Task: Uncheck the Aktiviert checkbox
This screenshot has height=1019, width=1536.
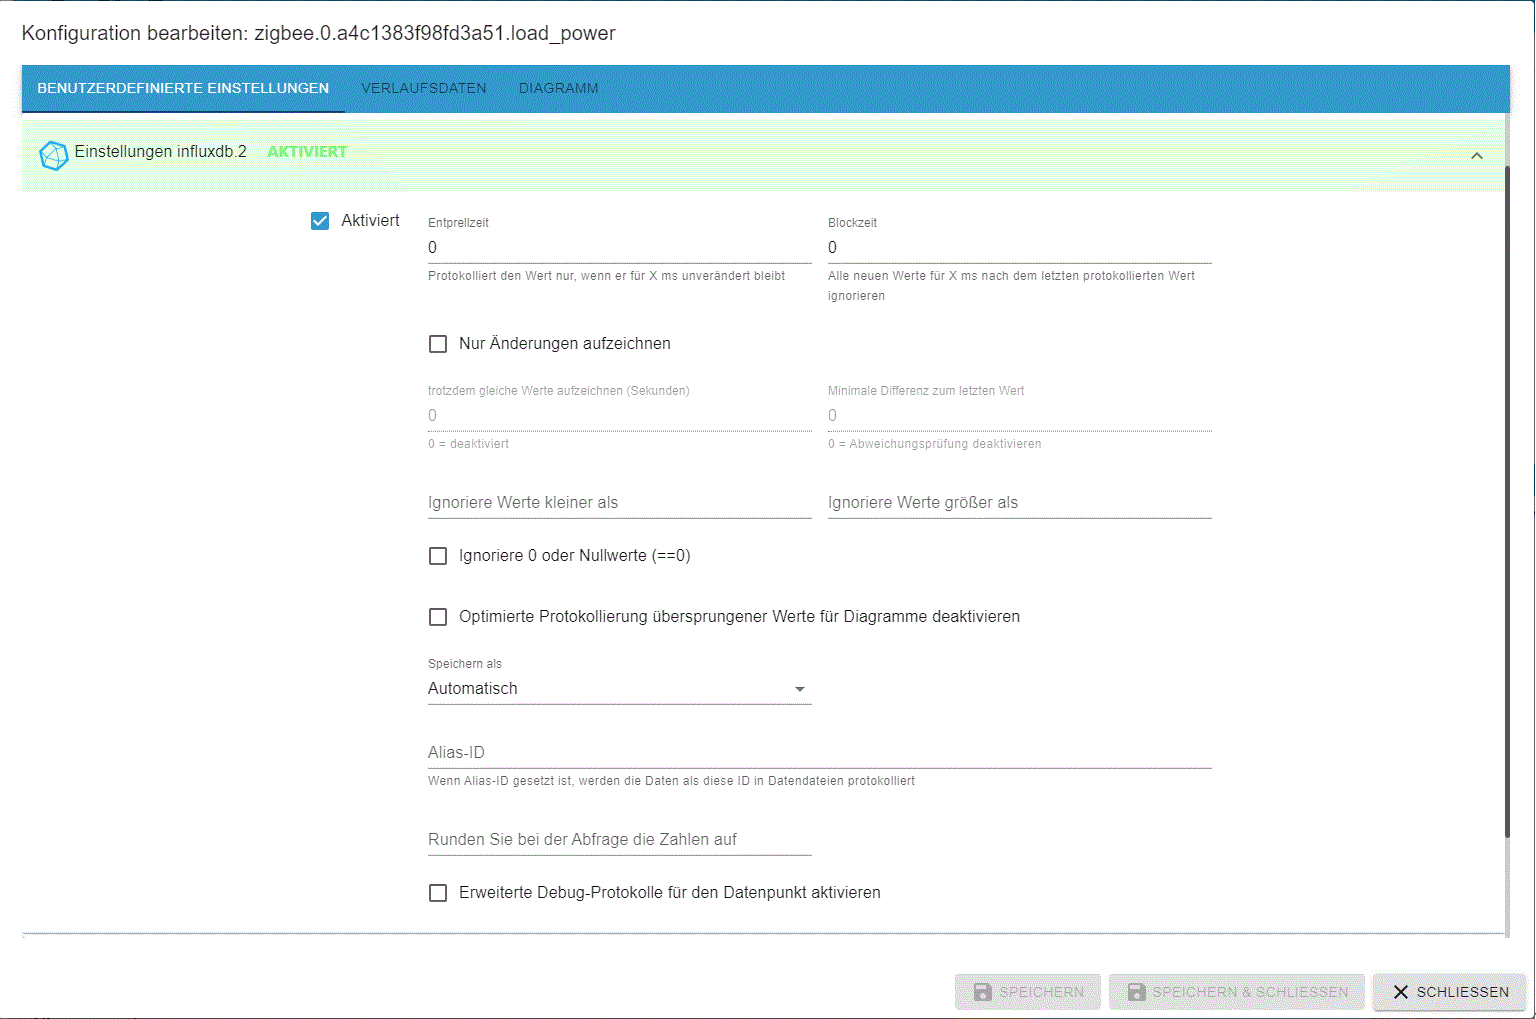Action: pyautogui.click(x=320, y=221)
